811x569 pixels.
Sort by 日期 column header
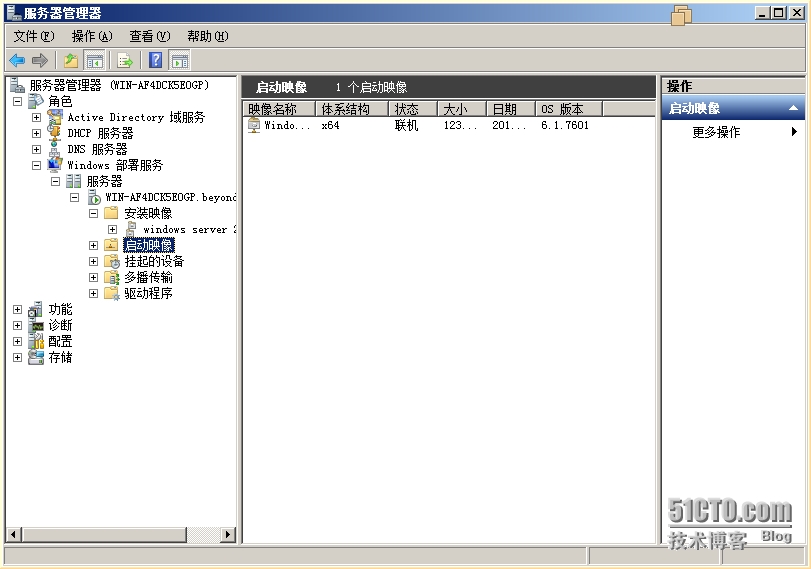point(510,109)
